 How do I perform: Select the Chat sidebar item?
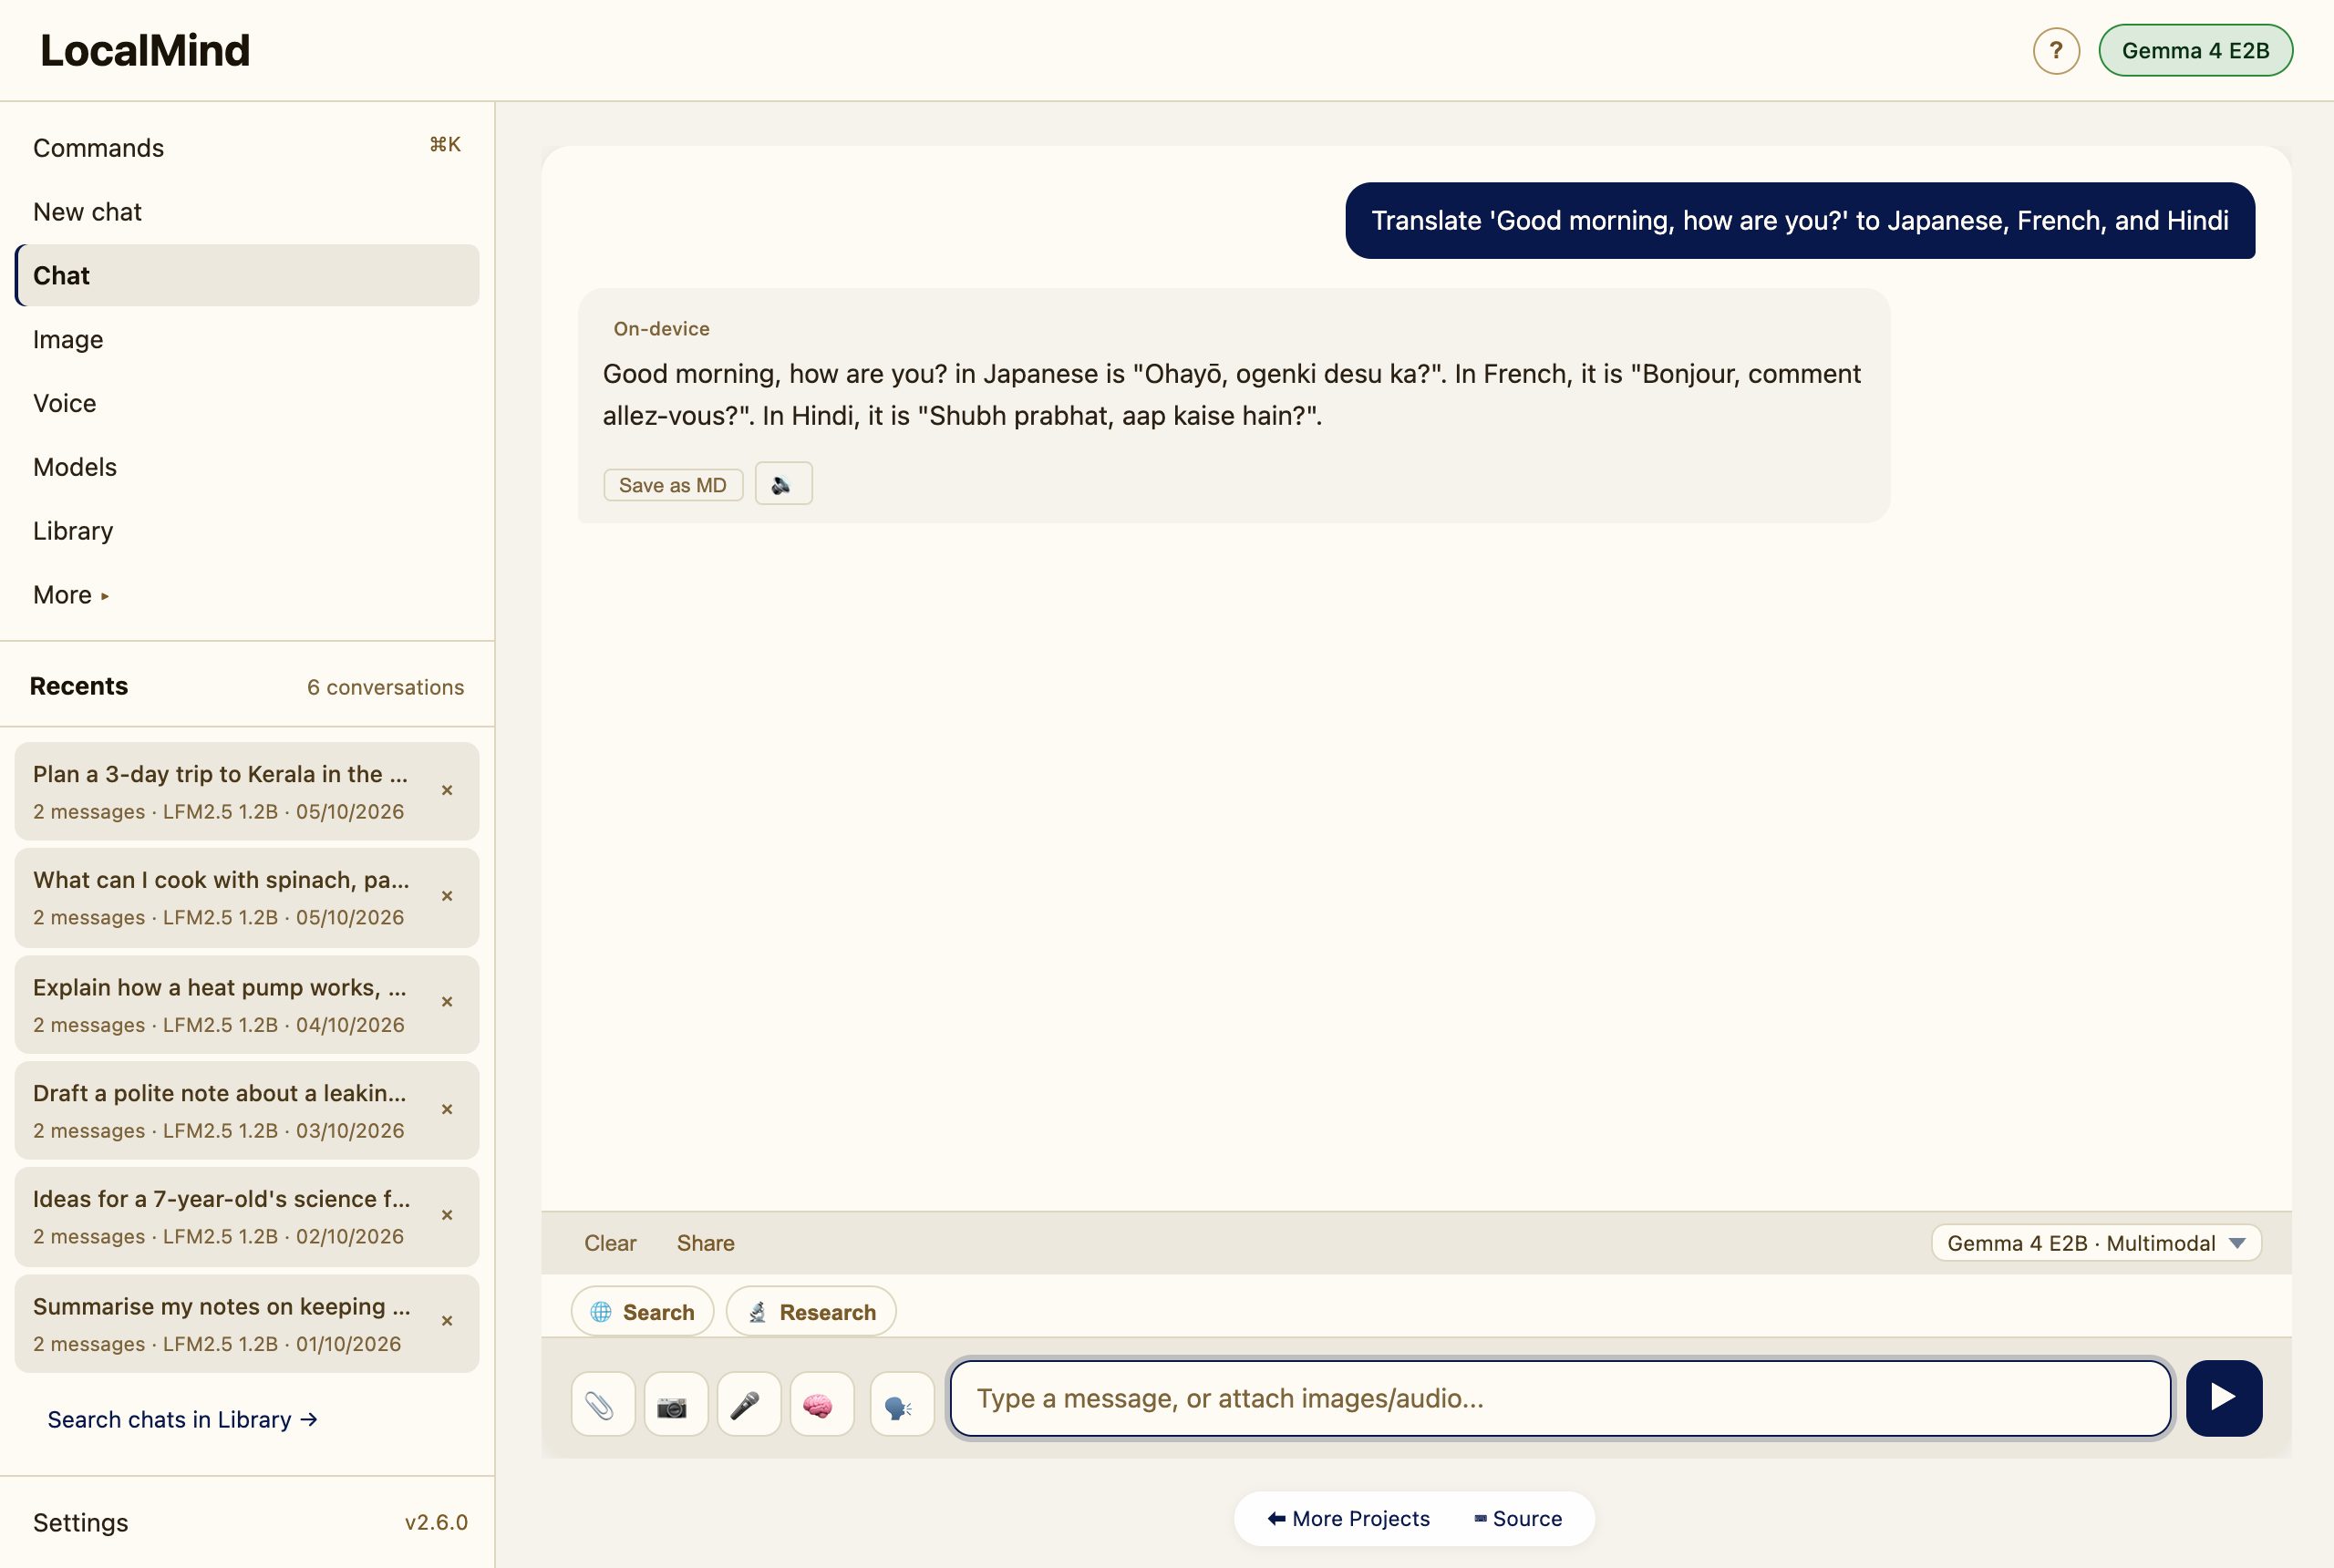coord(247,275)
